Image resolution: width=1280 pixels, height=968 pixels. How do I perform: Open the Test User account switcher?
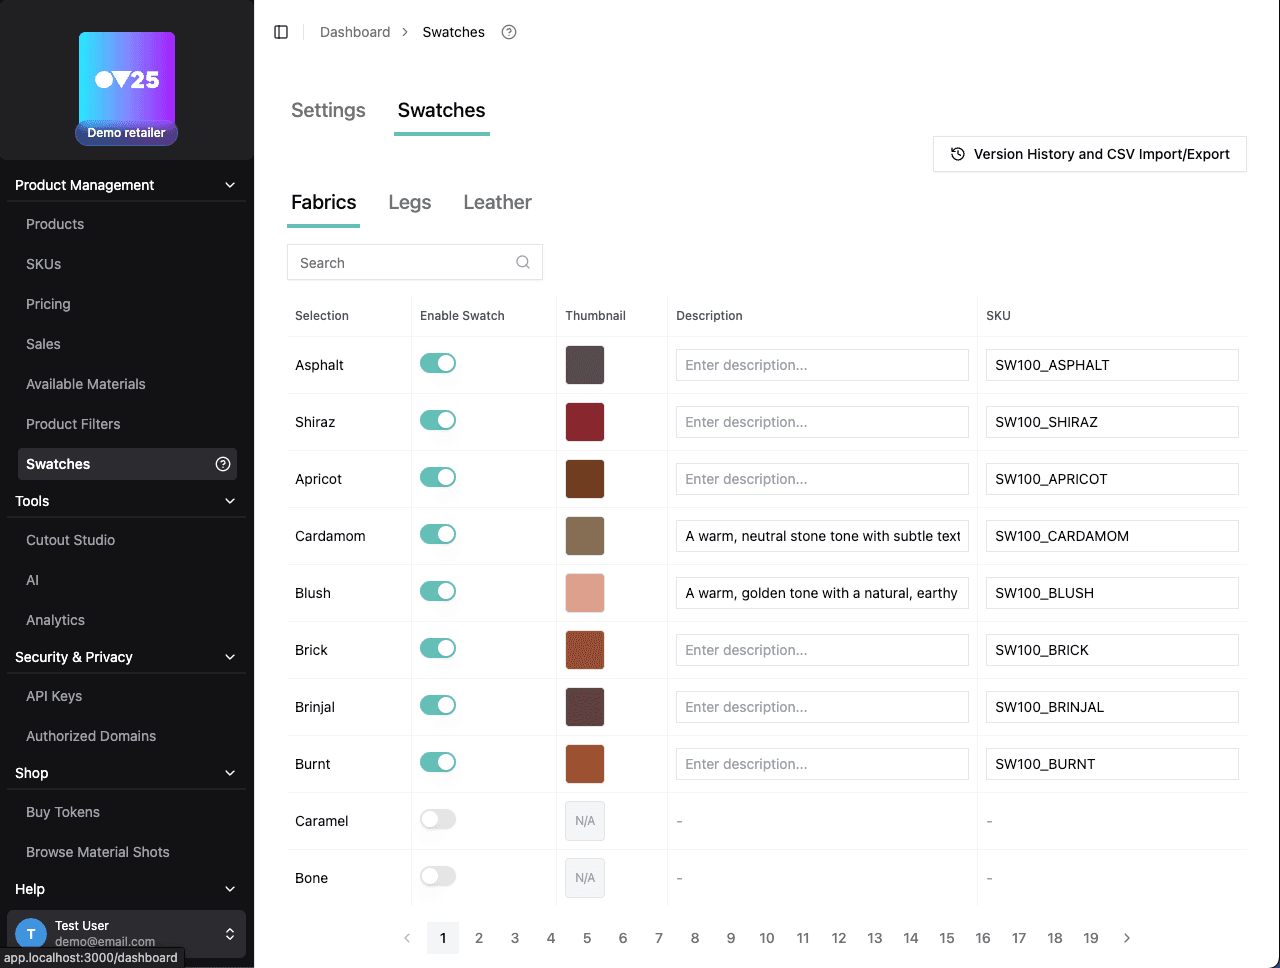point(230,934)
